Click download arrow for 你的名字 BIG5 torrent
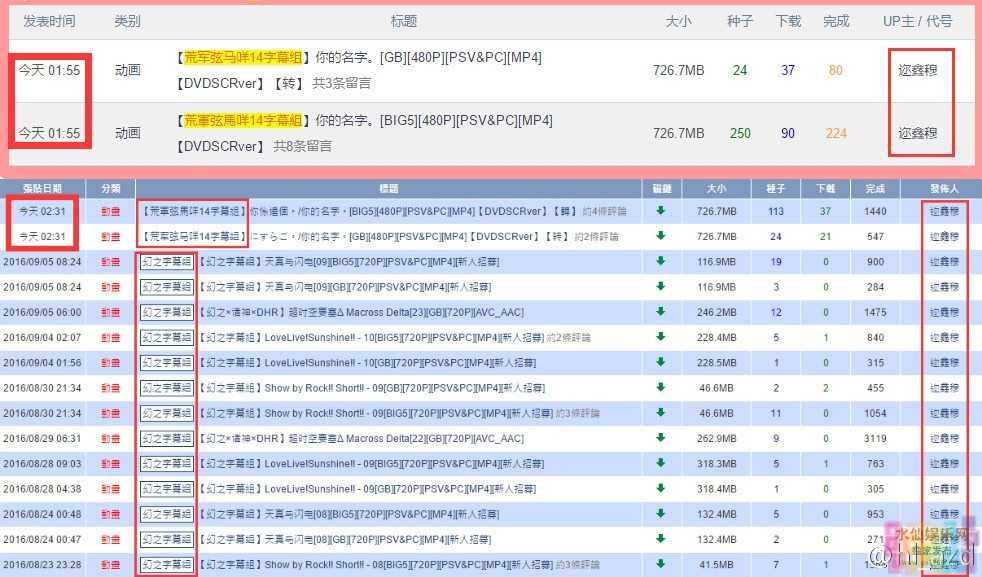 (x=661, y=212)
